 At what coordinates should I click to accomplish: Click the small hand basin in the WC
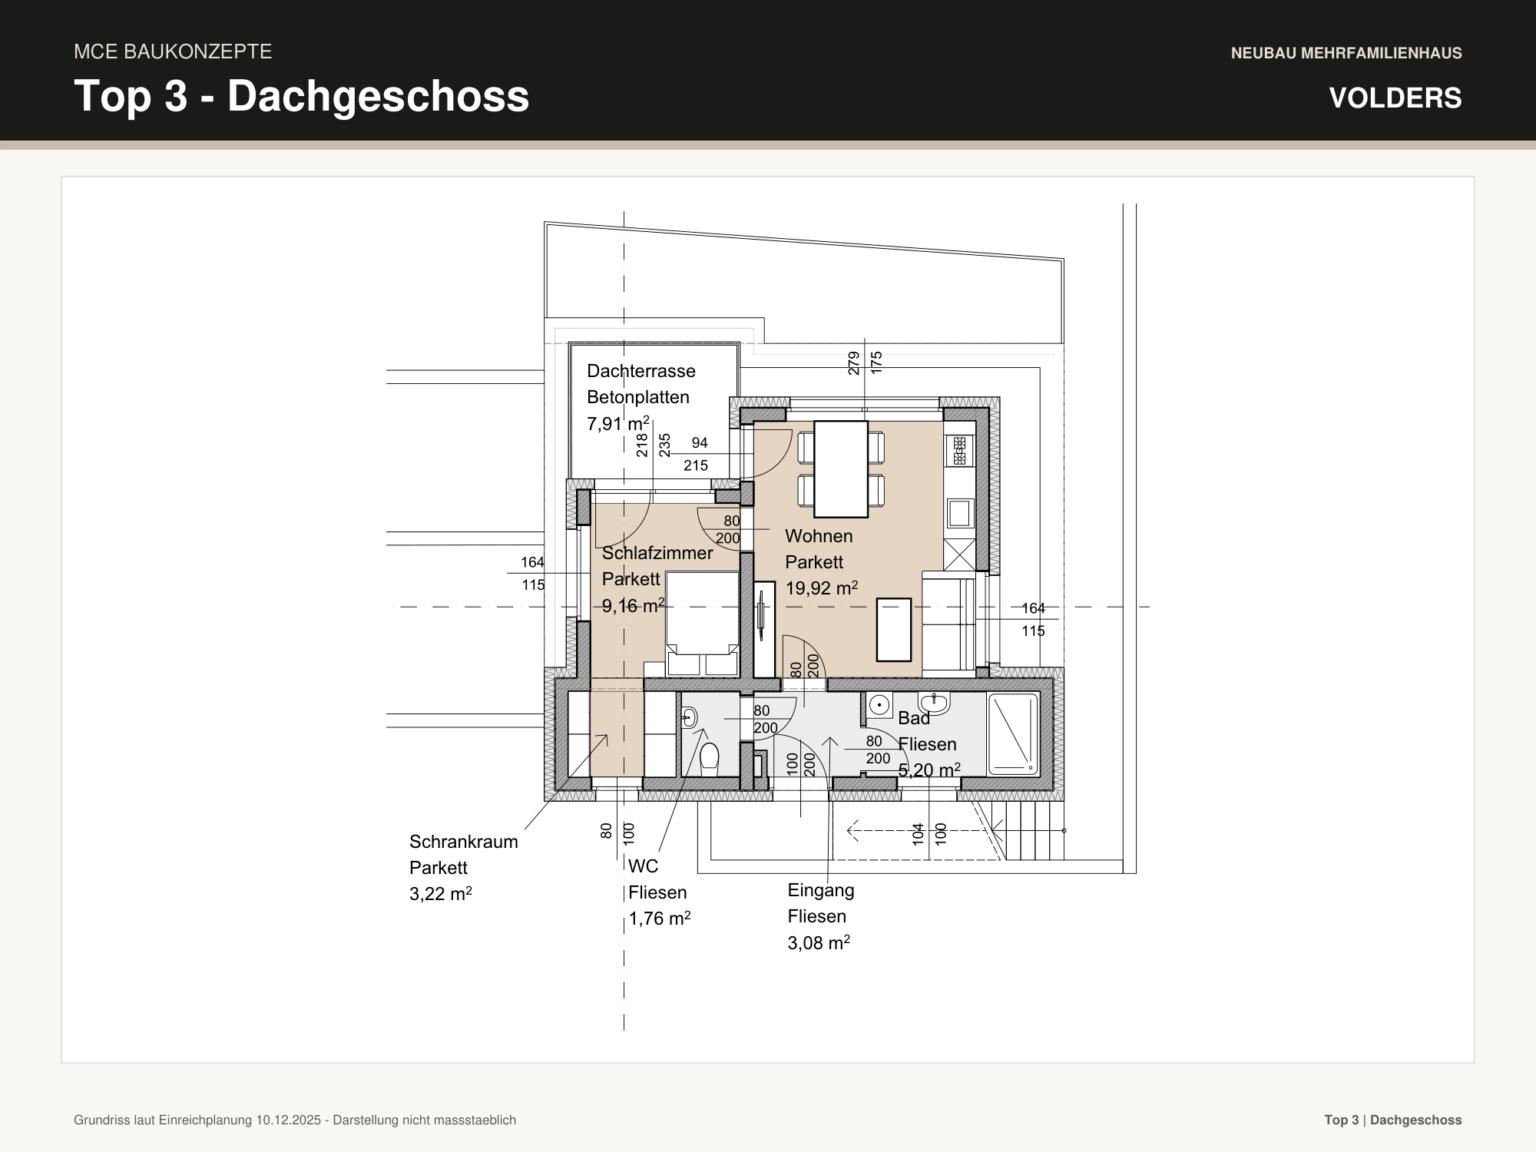click(x=689, y=716)
